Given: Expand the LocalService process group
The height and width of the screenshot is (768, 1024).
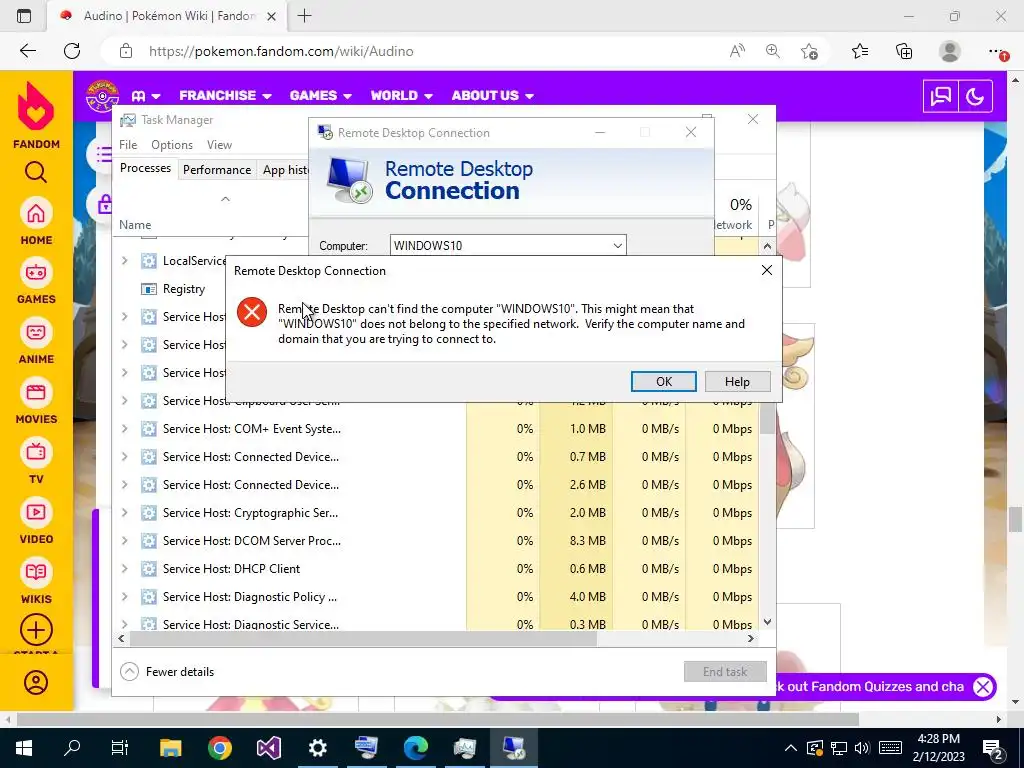Looking at the screenshot, I should point(124,261).
